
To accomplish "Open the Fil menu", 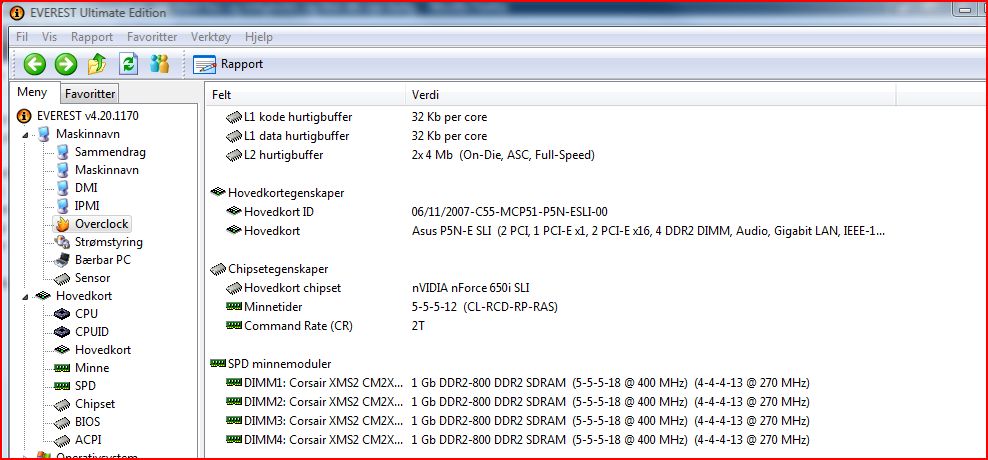I will coord(22,37).
